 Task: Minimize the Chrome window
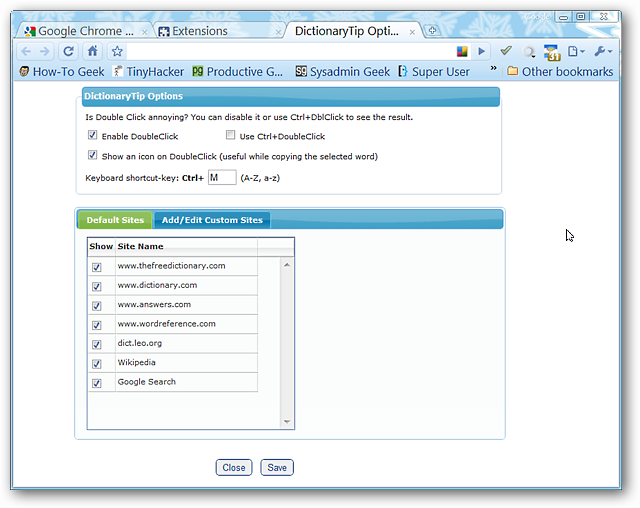(563, 17)
